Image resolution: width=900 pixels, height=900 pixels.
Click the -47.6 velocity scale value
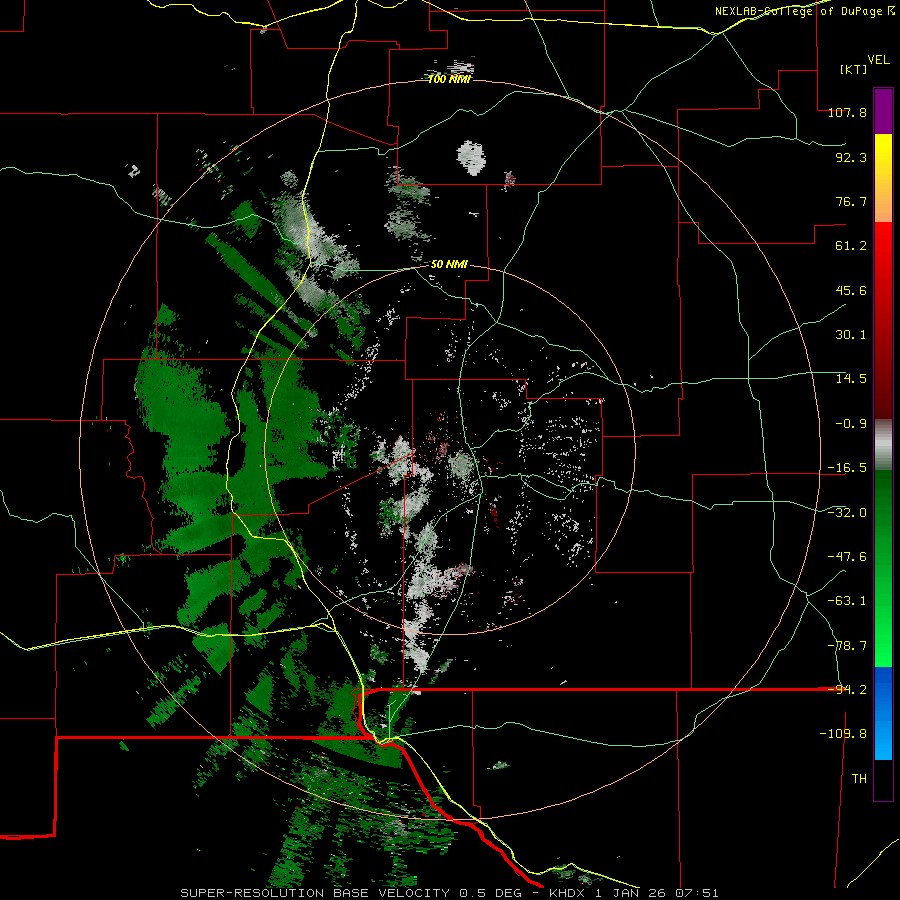847,557
